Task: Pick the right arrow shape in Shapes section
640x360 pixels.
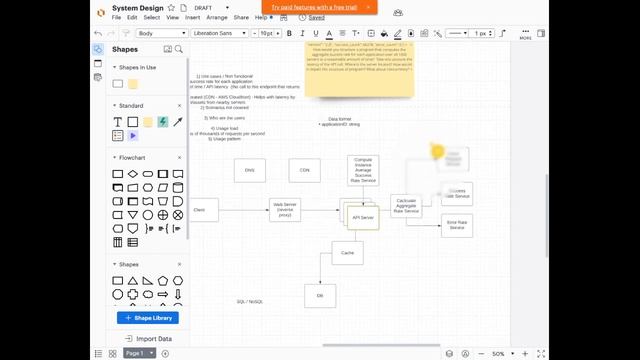Action: coord(163,294)
